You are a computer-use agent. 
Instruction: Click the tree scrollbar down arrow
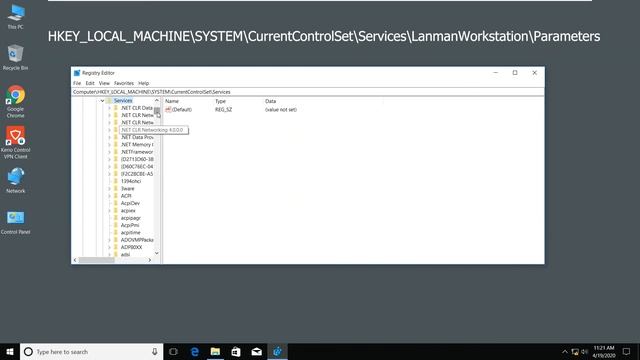(x=157, y=253)
